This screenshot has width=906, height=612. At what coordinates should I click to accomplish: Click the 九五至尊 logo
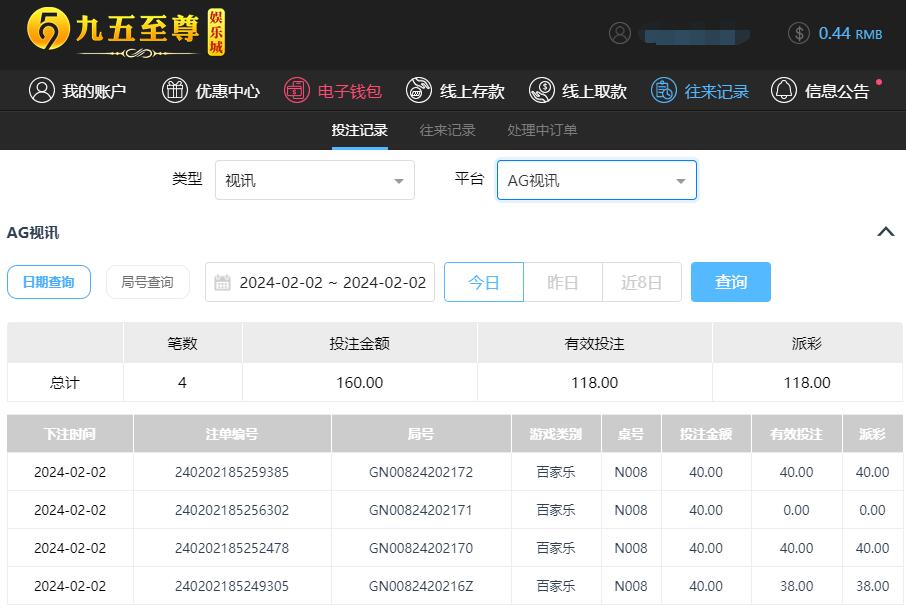[x=126, y=33]
